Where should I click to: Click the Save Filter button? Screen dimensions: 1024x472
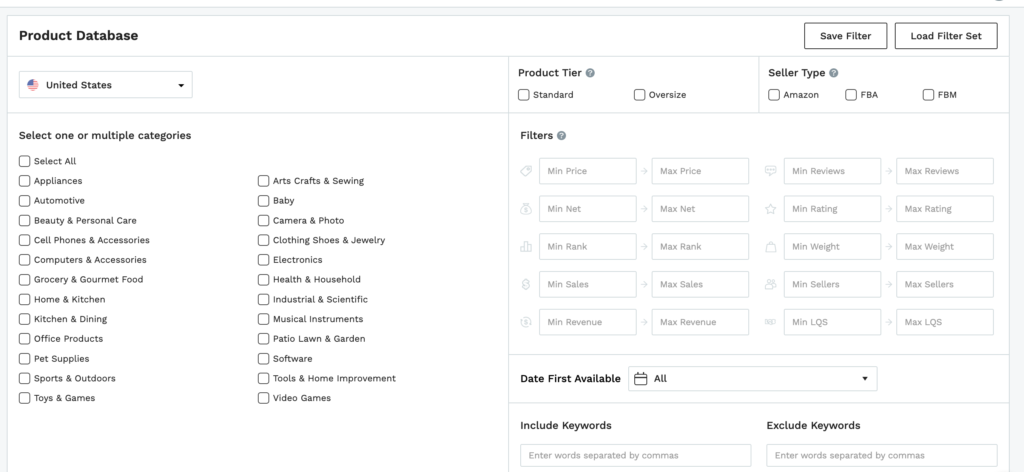coord(845,36)
